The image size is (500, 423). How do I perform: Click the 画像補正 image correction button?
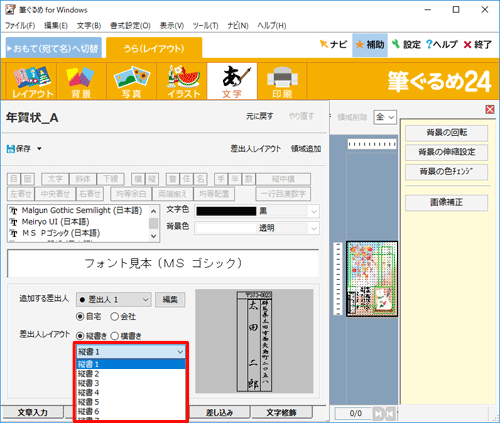pyautogui.click(x=447, y=202)
